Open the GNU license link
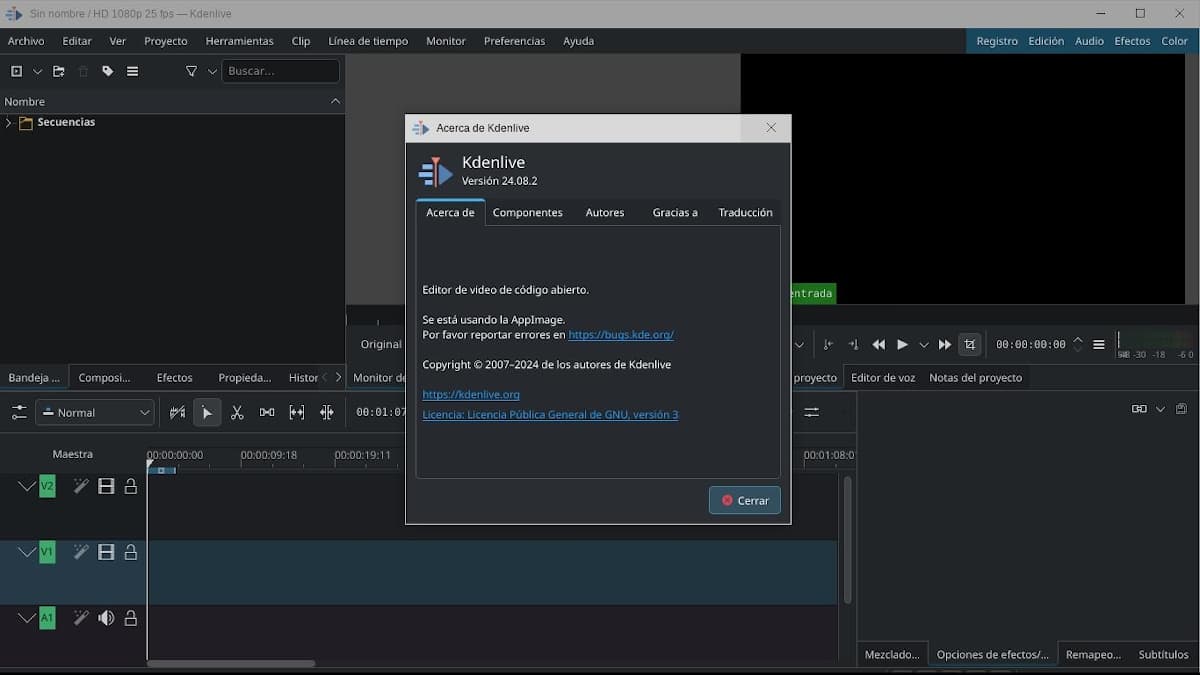 point(550,415)
